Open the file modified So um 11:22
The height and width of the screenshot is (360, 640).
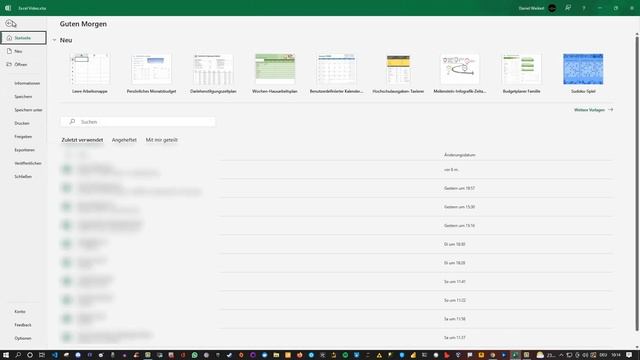337,300
